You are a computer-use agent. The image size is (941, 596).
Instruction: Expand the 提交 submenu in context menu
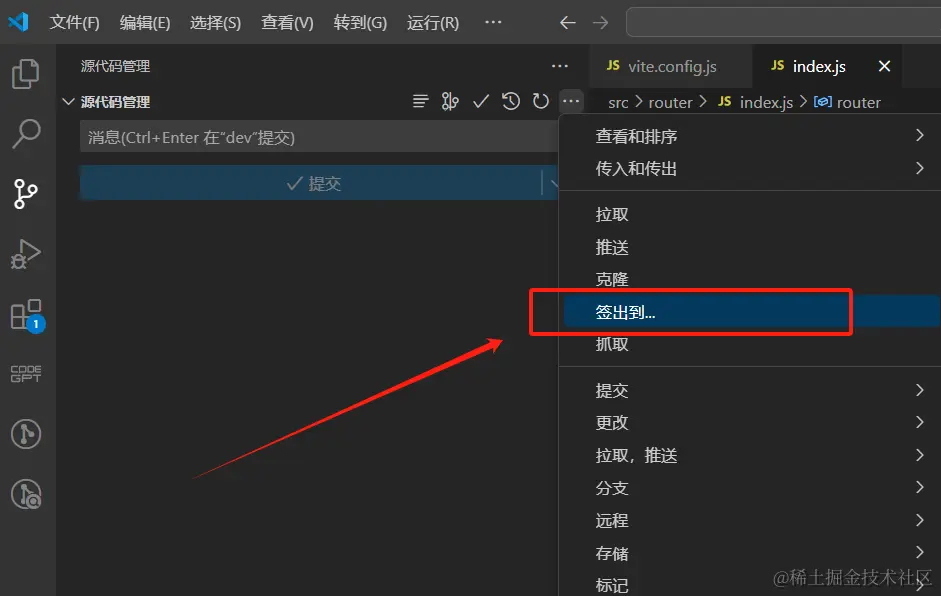(750, 390)
